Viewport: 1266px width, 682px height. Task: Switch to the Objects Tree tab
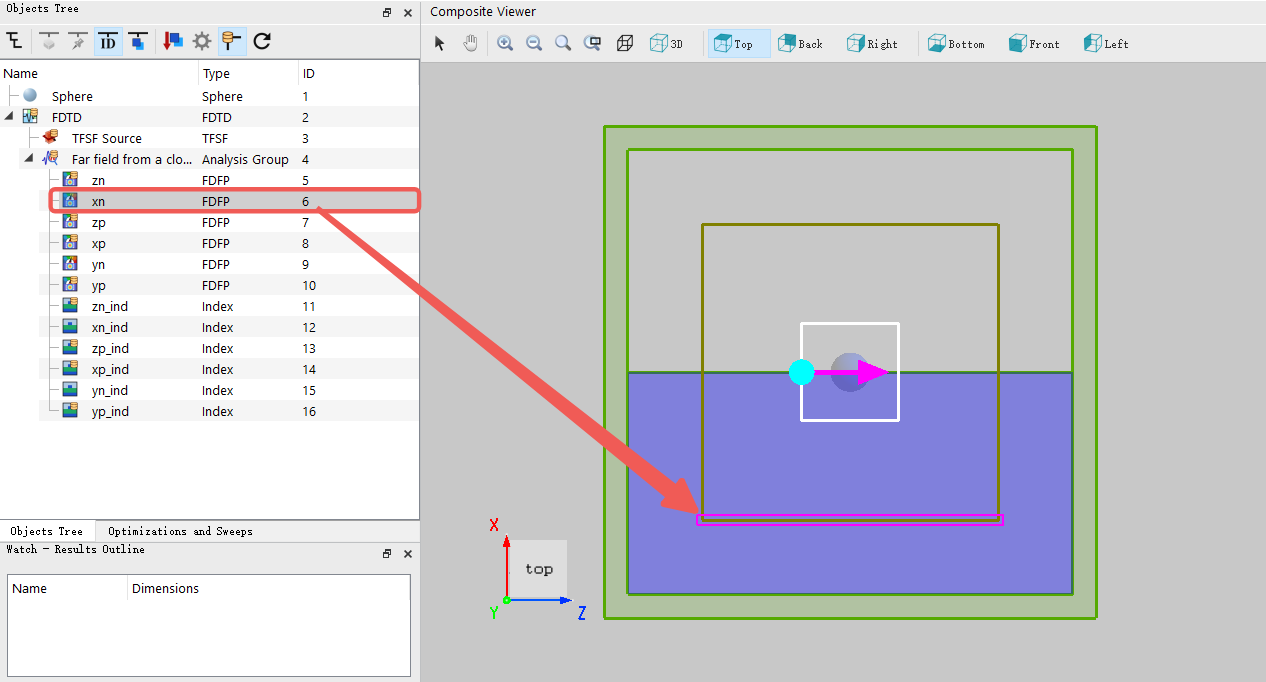(x=46, y=531)
